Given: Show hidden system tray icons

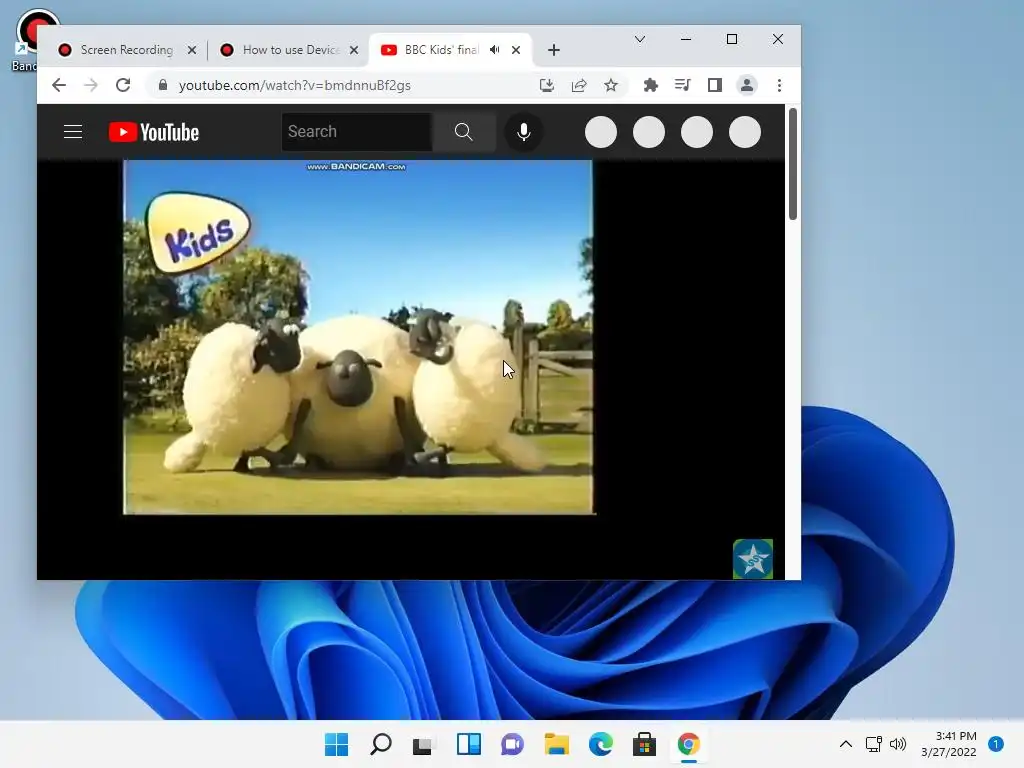Looking at the screenshot, I should coord(846,744).
